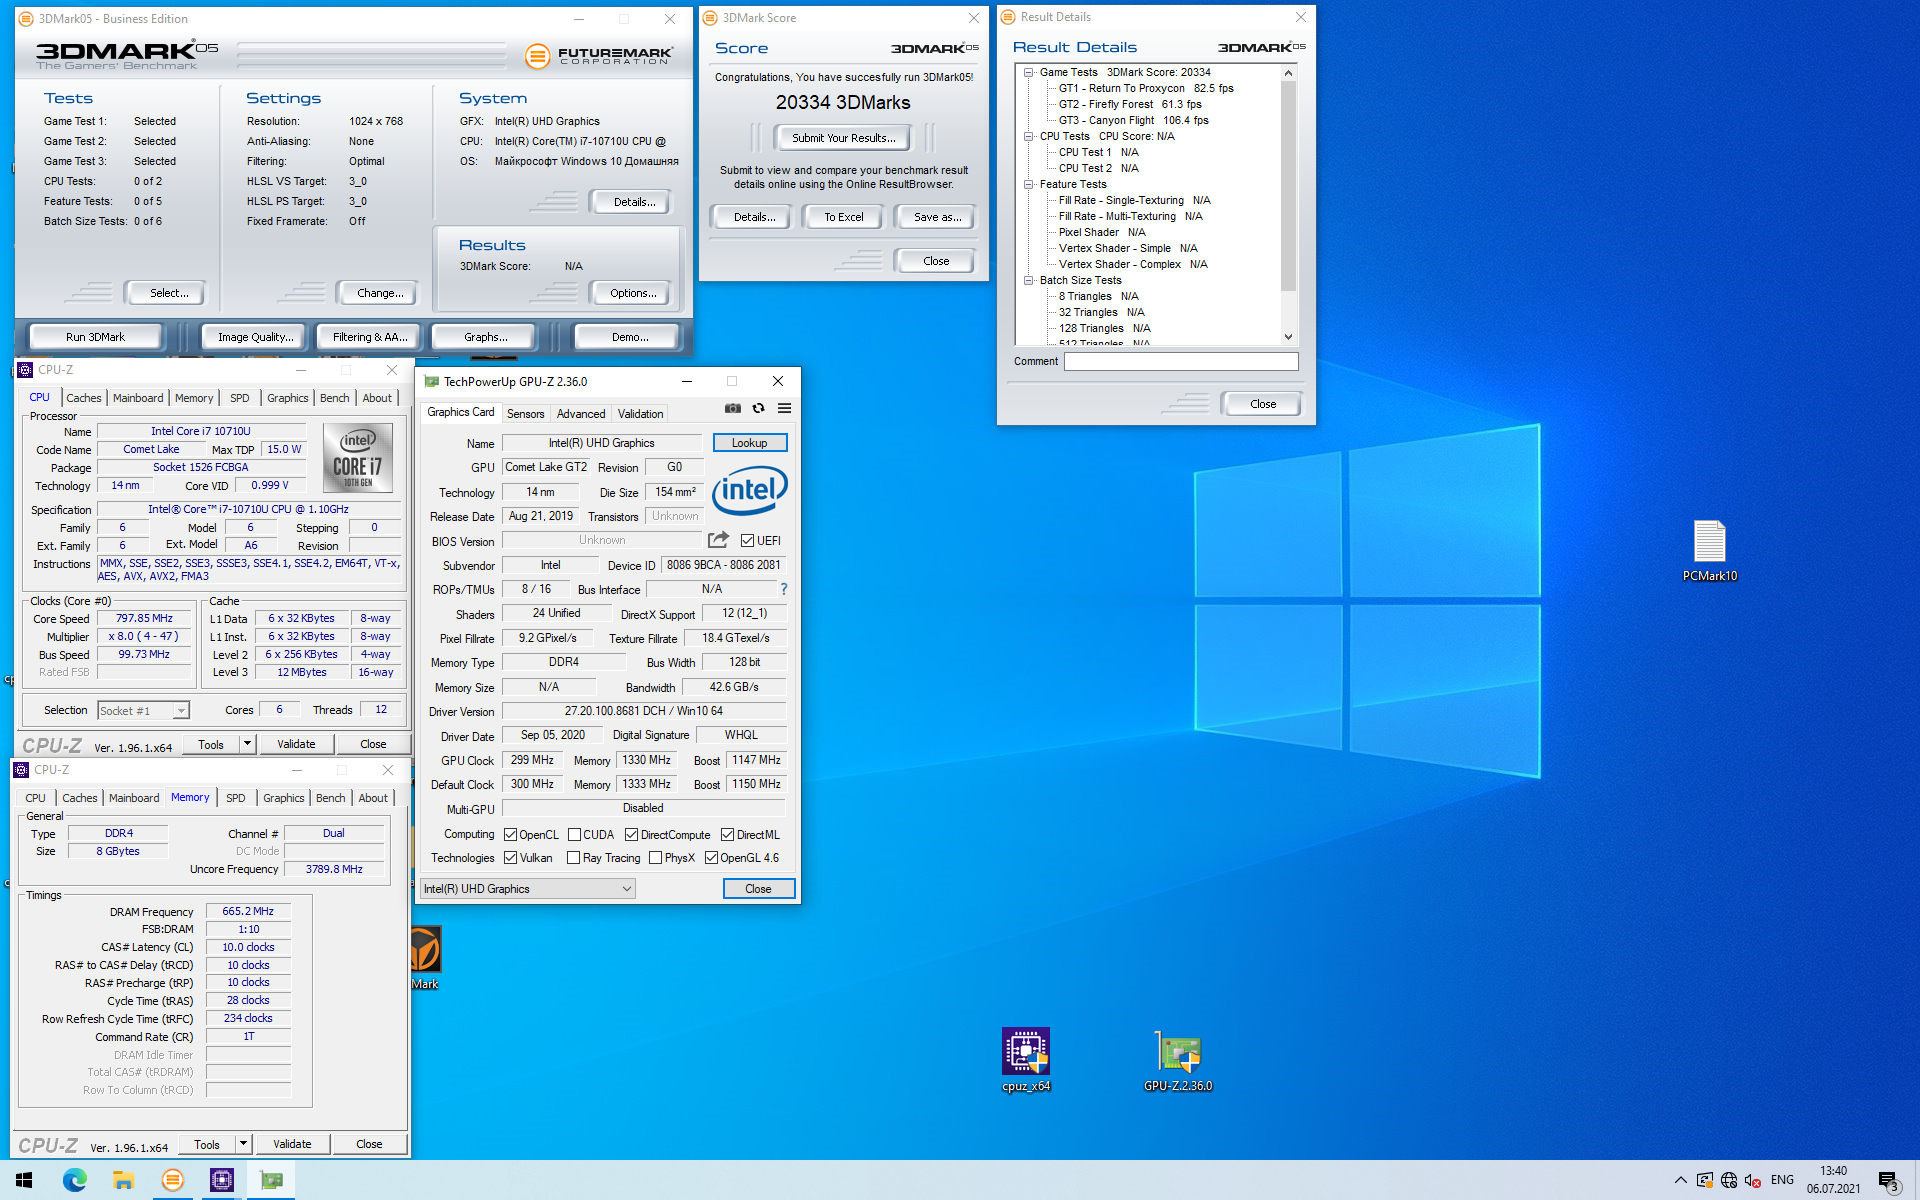
Task: Take a GPU-Z screenshot with camera icon
Action: coord(733,408)
